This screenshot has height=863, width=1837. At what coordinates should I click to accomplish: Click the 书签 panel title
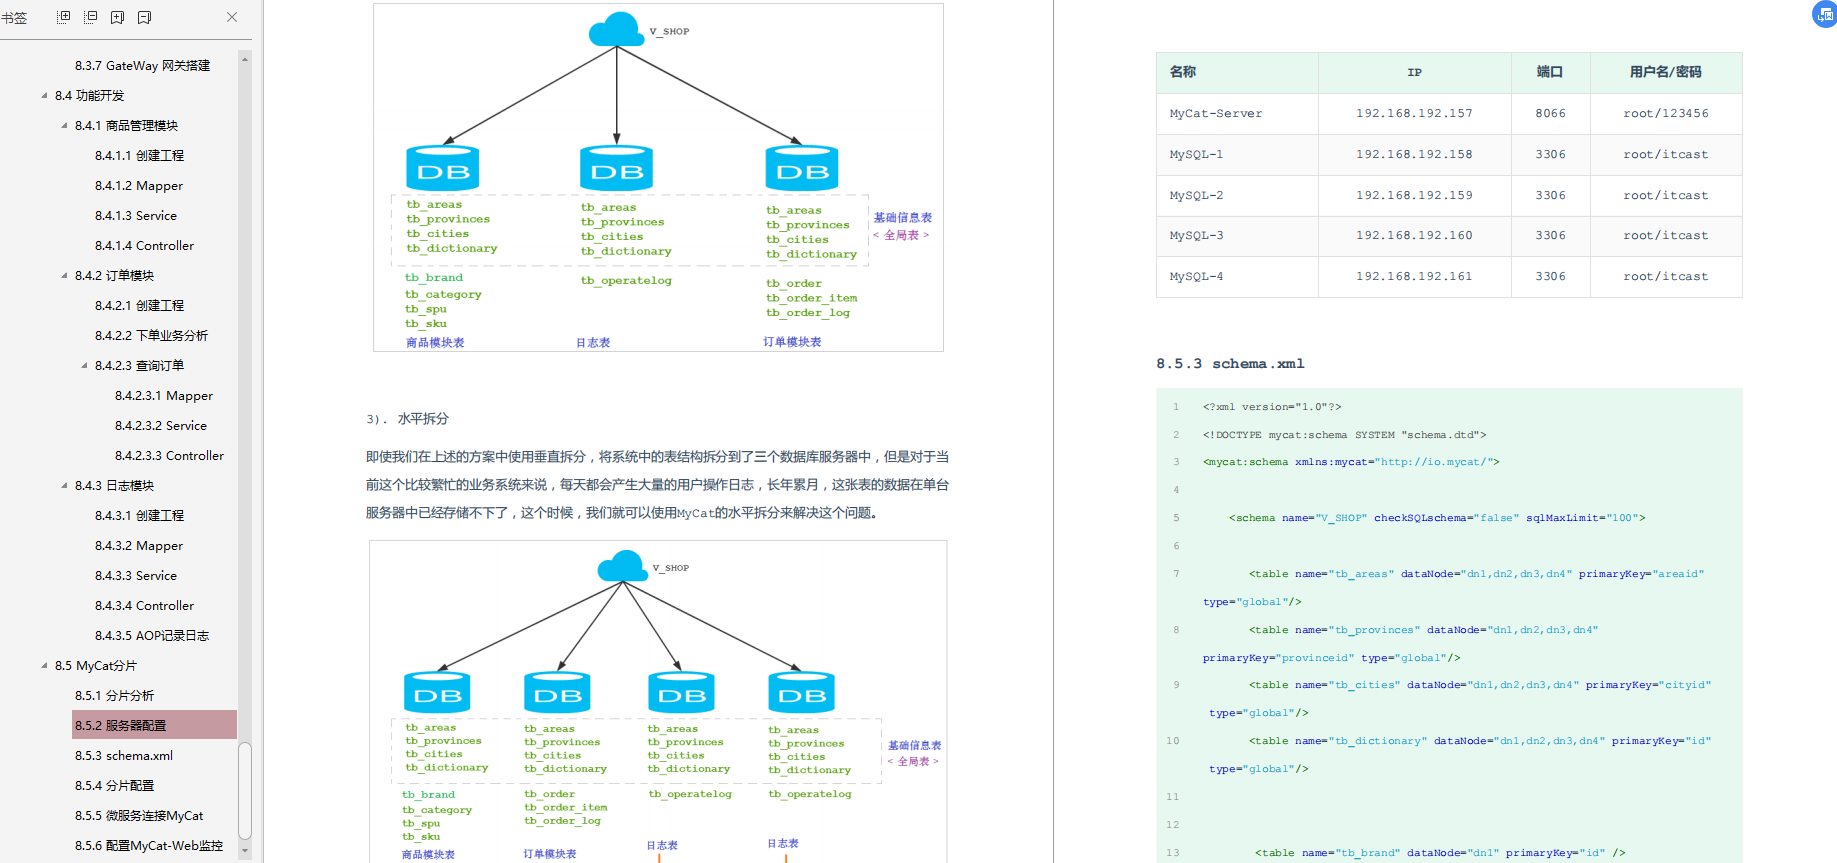(x=14, y=17)
